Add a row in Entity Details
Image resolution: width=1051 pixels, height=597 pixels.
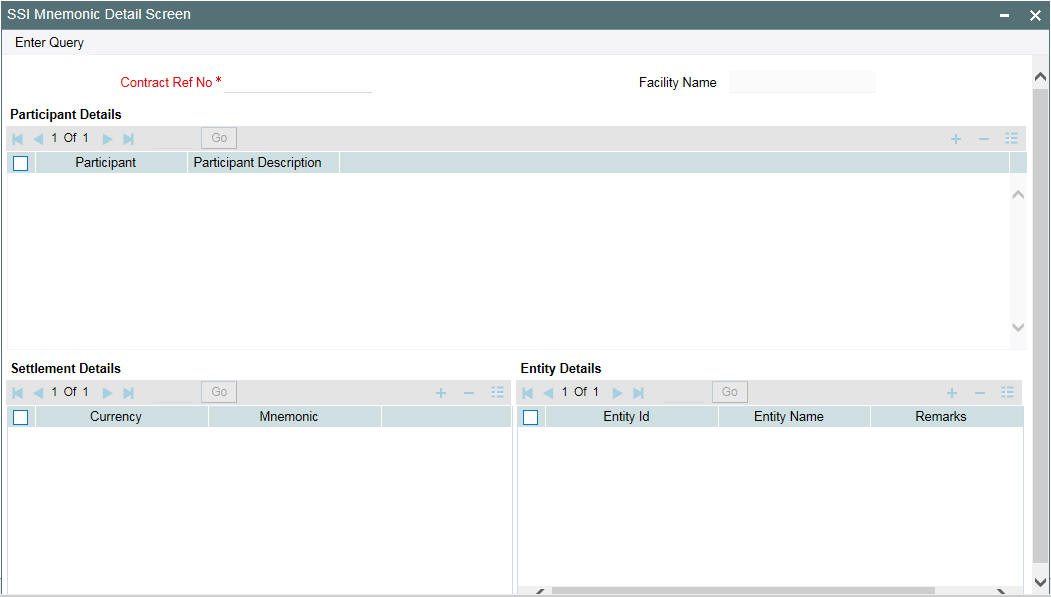[x=952, y=393]
